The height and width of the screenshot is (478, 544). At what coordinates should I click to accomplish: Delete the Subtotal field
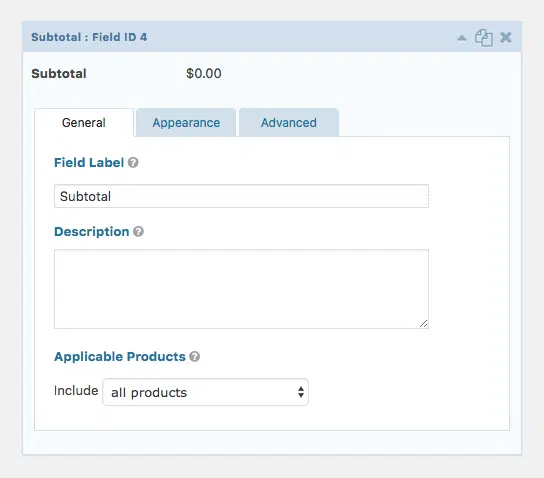click(x=506, y=37)
